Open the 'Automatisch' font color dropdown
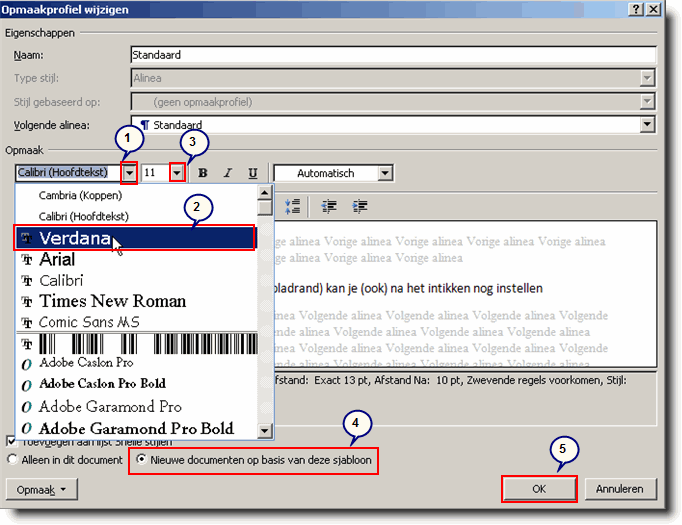 tap(385, 174)
